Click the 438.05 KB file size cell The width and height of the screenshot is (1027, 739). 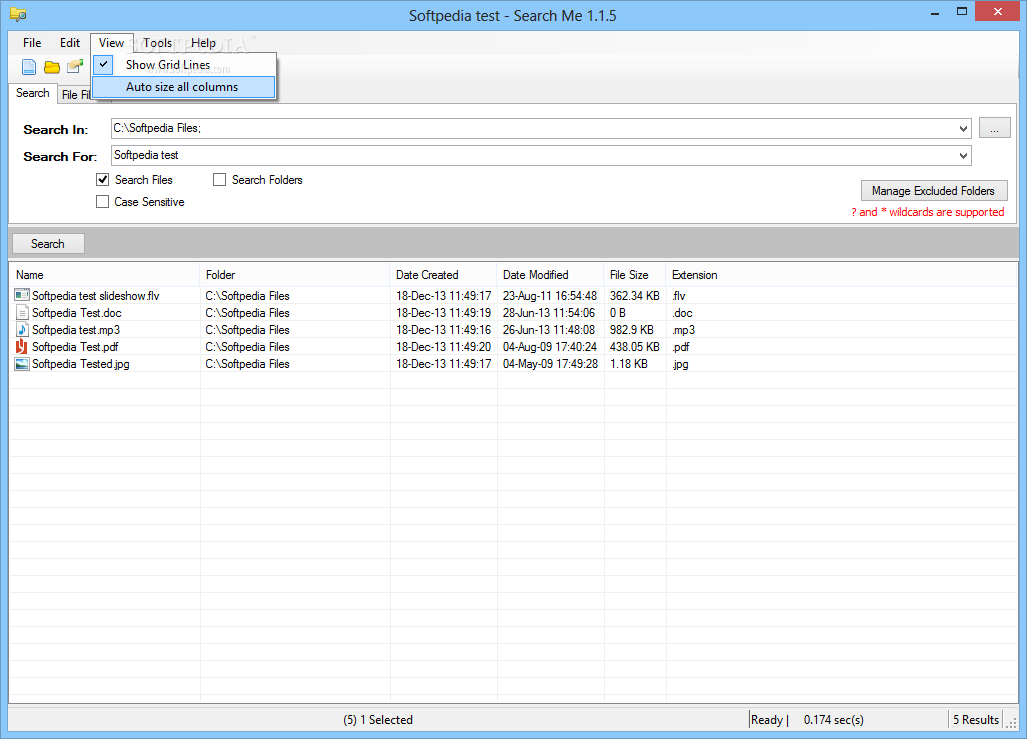[635, 347]
